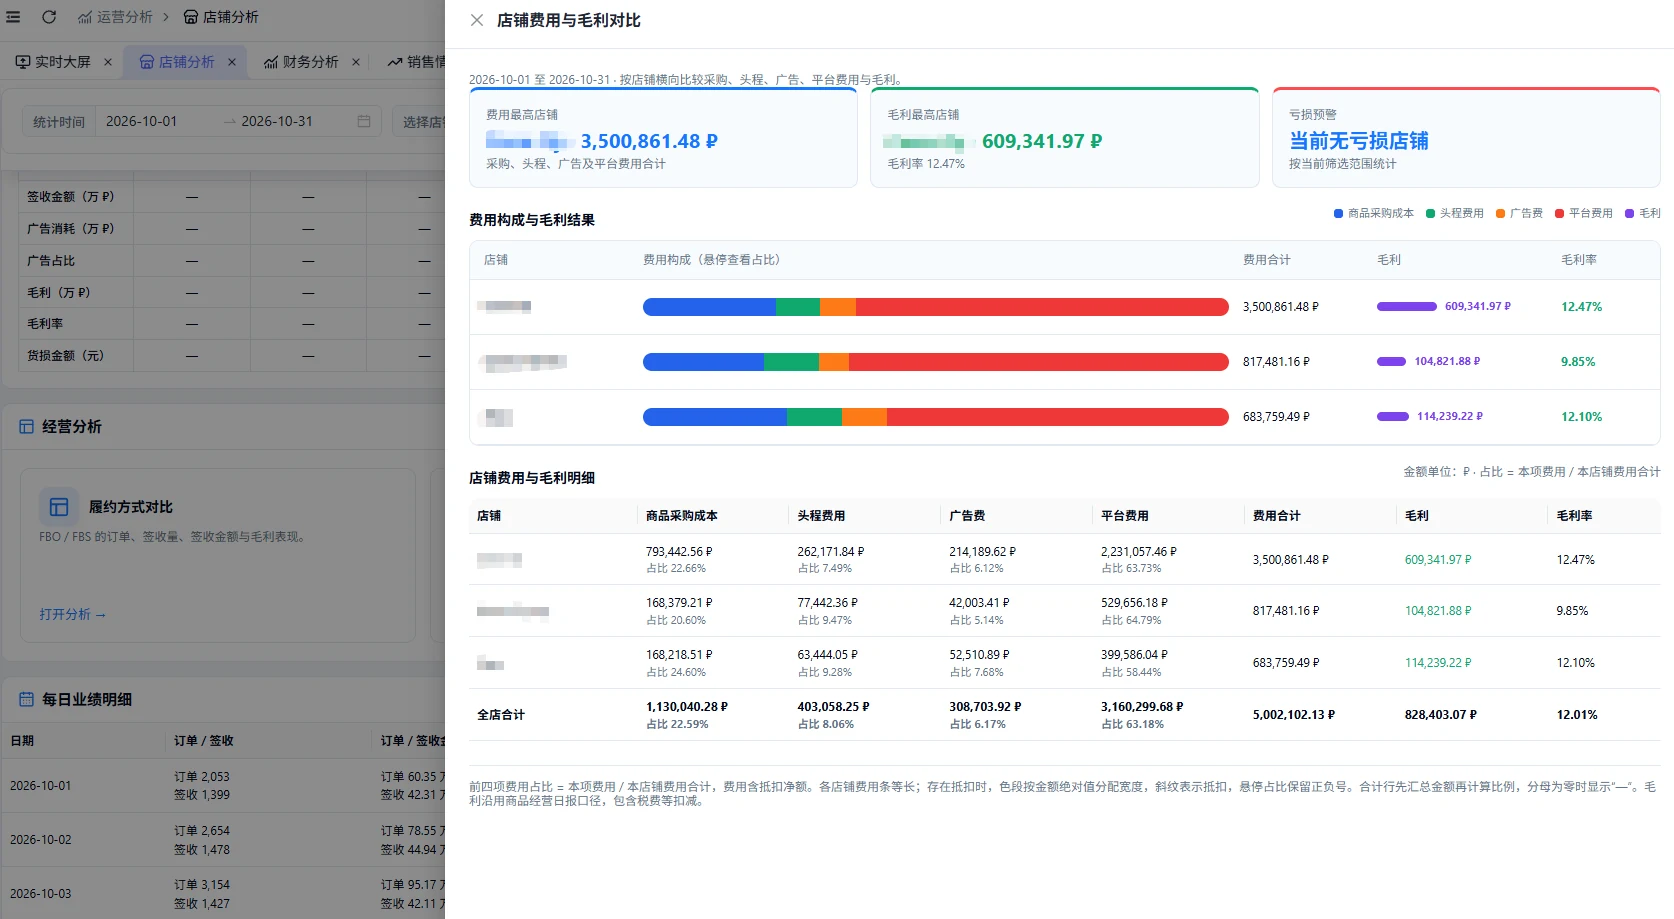Close the 实时大屏 tab

[108, 62]
